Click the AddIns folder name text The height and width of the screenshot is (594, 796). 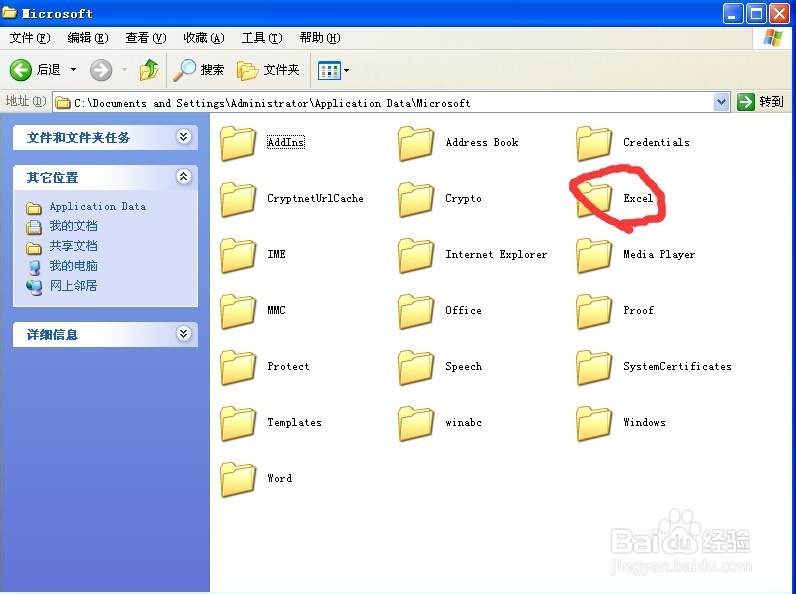click(286, 142)
